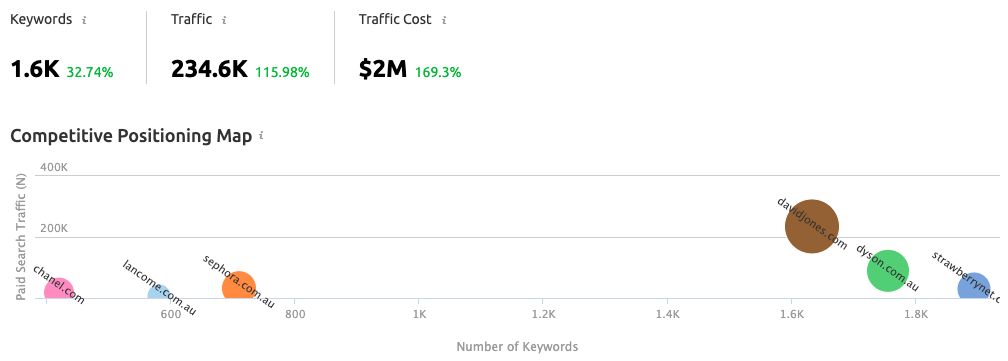Viewport: 1008px width, 361px height.
Task: Click the info icon beside Keywords
Action: pyautogui.click(x=84, y=20)
